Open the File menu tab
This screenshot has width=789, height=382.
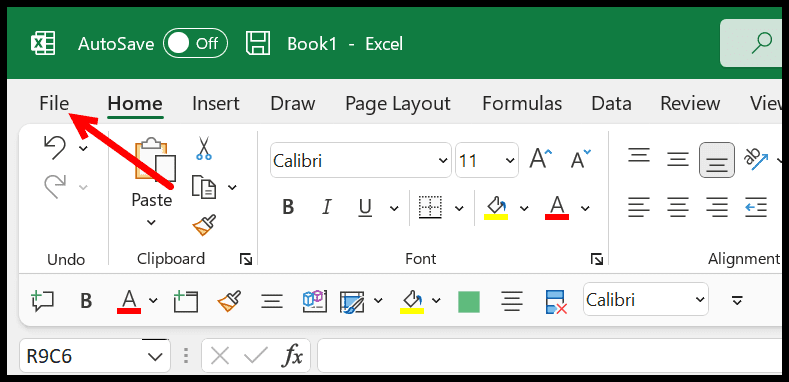point(54,103)
